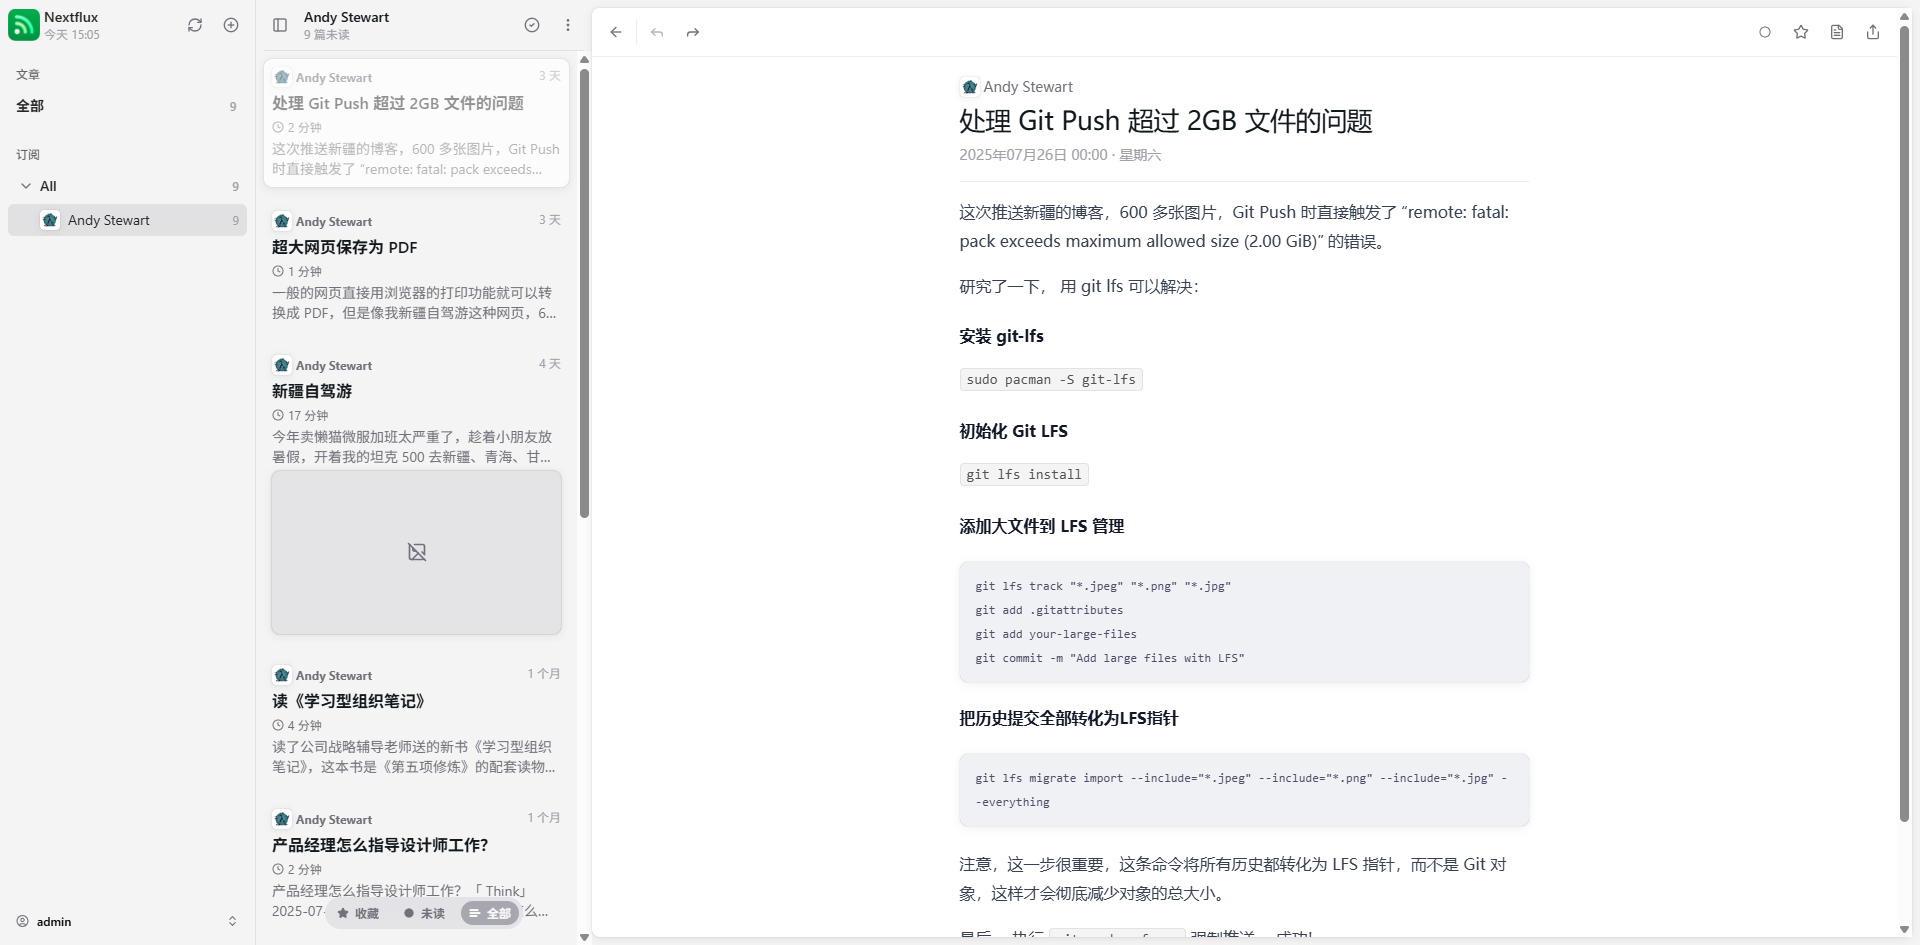
Task: Toggle the article's read status circle
Action: (x=1765, y=32)
